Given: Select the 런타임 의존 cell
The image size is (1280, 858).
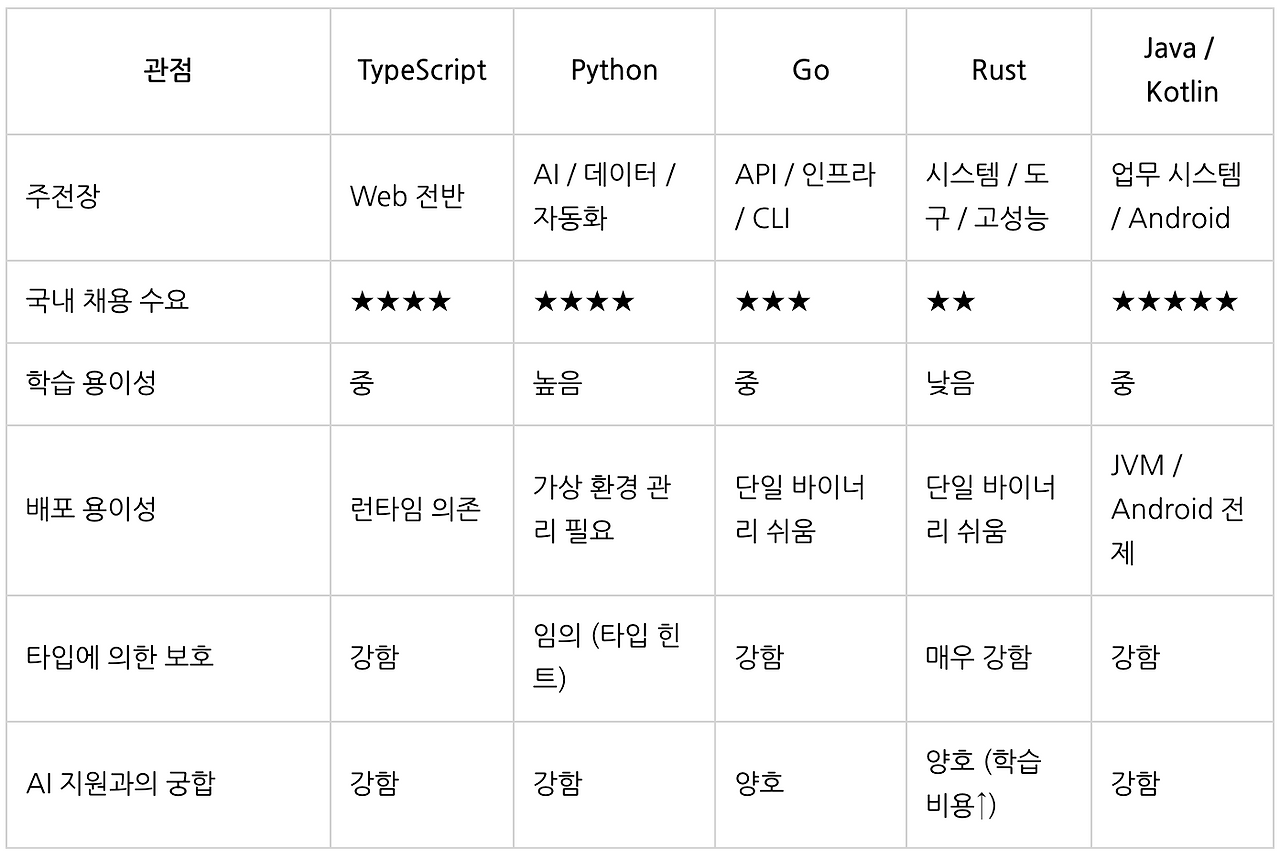Looking at the screenshot, I should pyautogui.click(x=415, y=509).
